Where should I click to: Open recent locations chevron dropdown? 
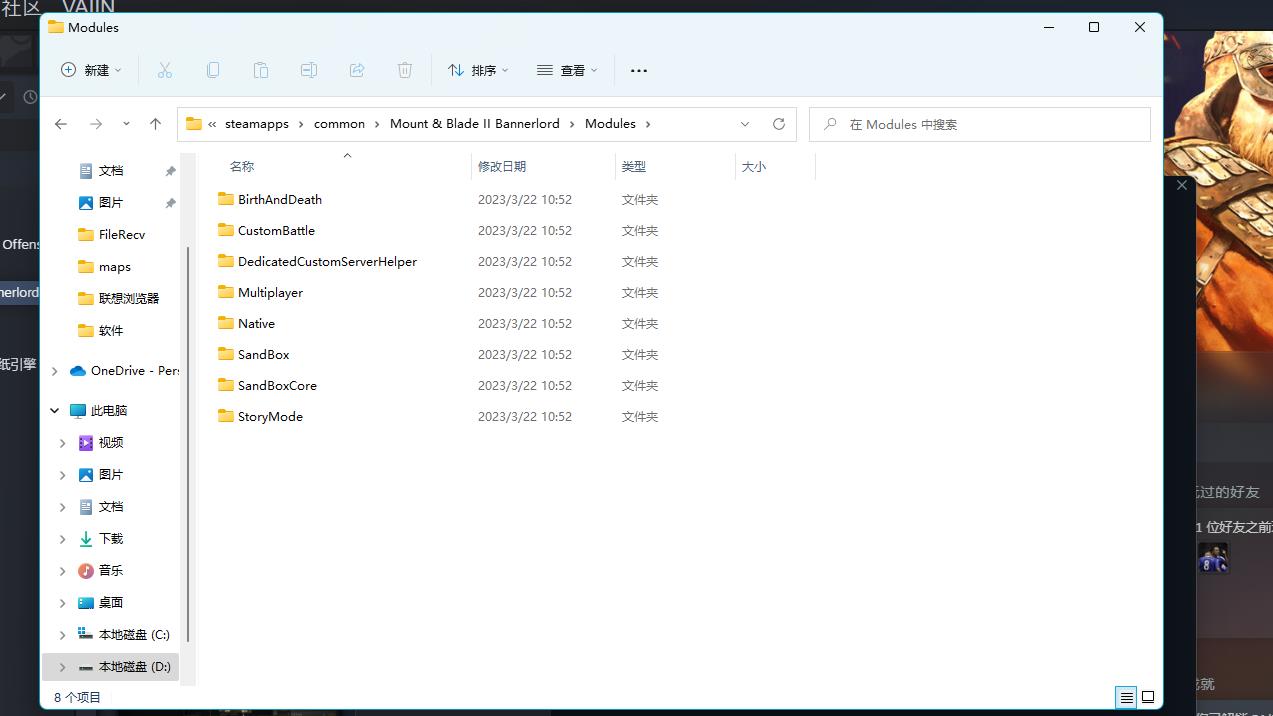[x=126, y=124]
